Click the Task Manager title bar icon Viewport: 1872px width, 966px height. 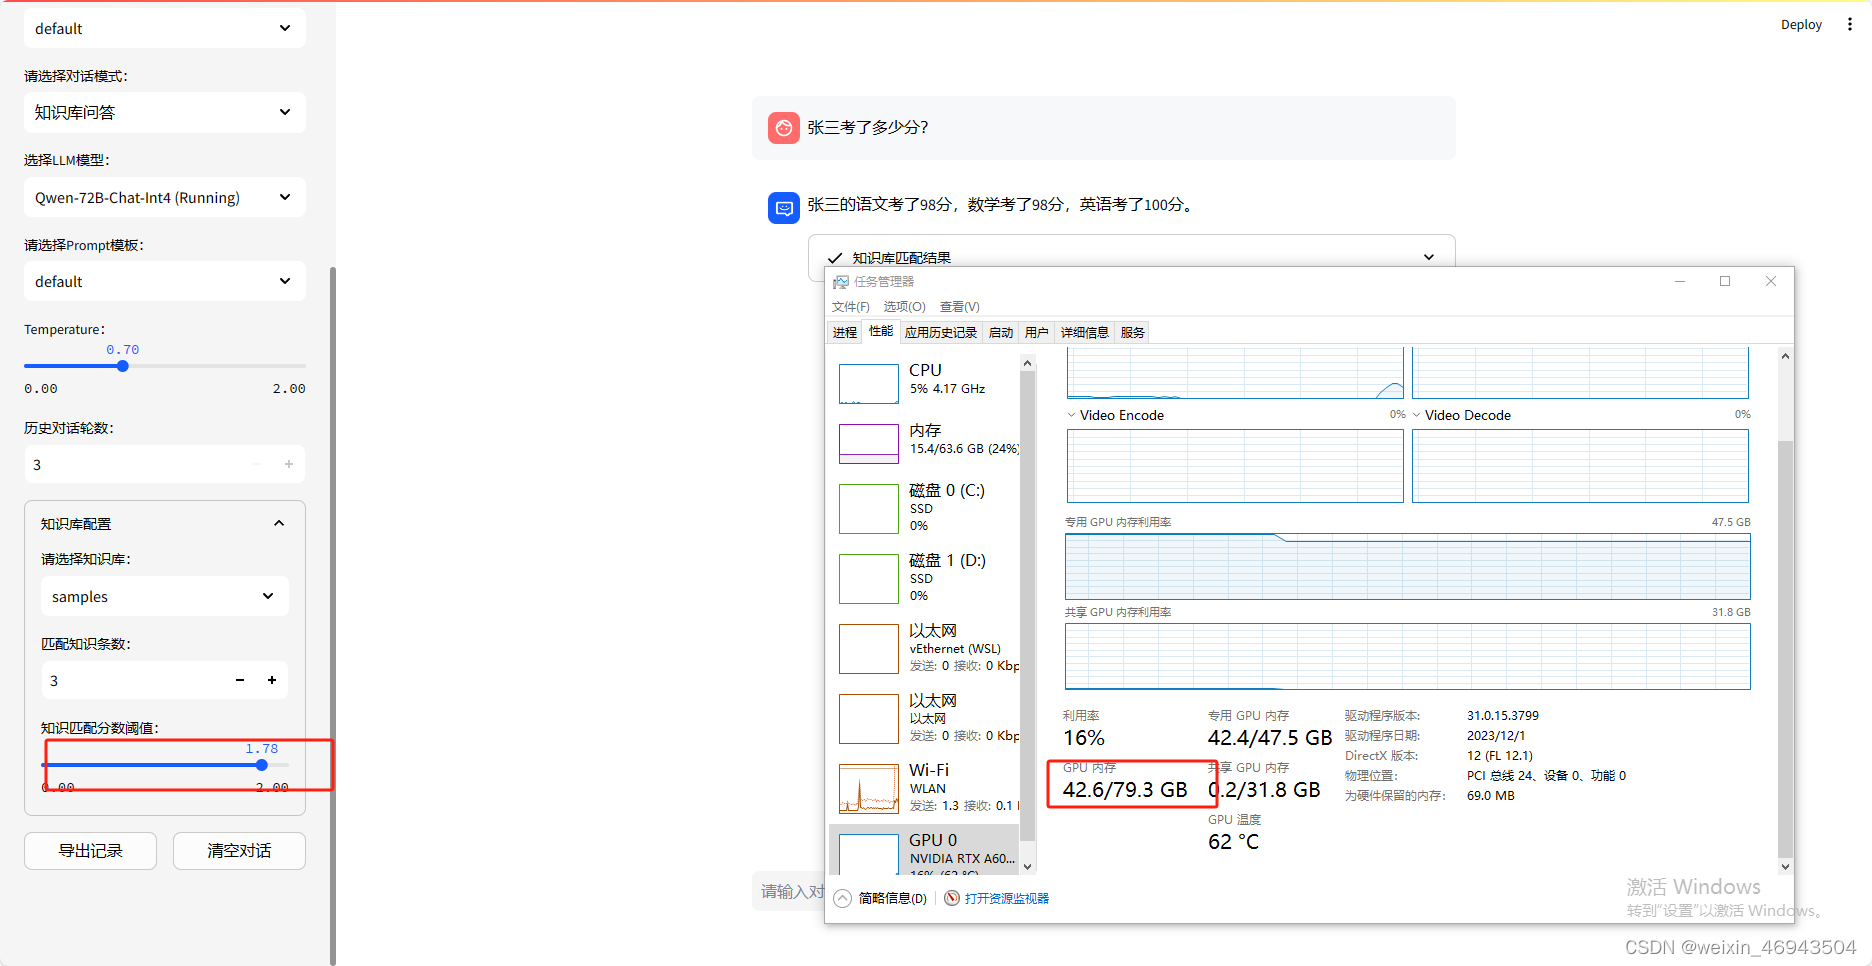click(841, 282)
